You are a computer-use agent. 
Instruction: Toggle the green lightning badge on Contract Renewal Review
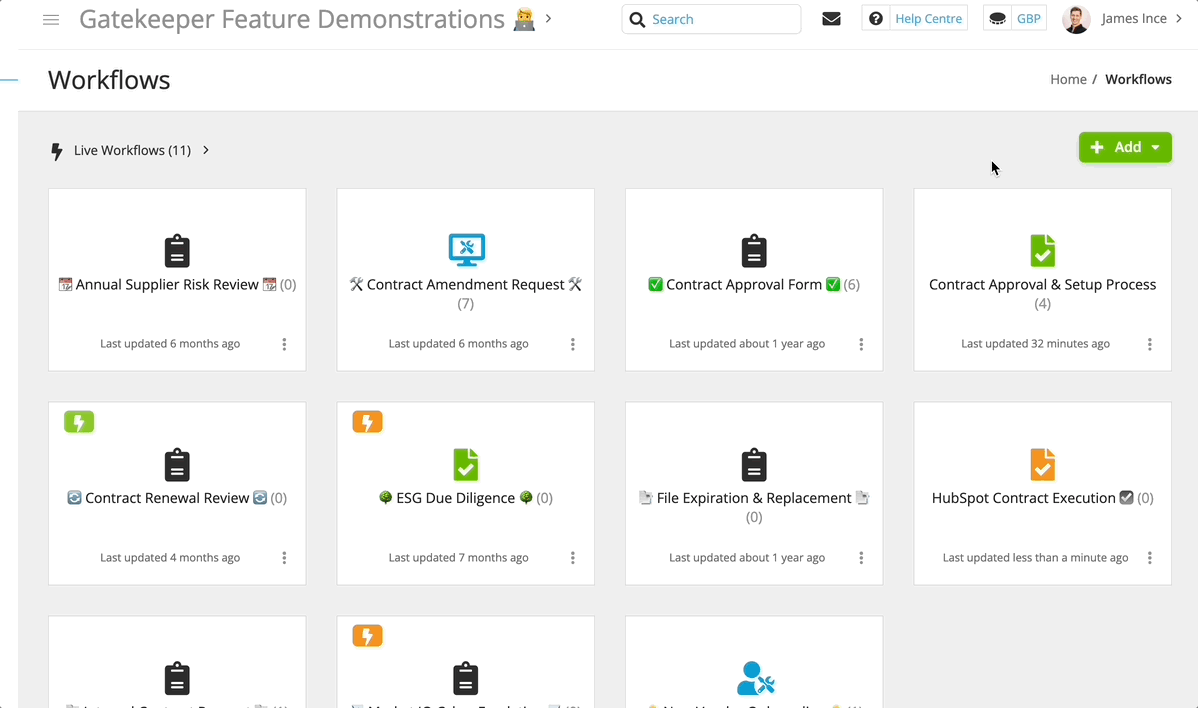(x=79, y=422)
